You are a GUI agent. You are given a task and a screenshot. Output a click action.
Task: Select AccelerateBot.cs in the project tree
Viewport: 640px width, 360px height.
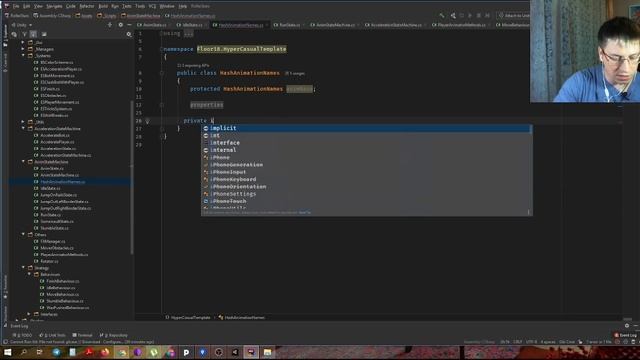click(55, 135)
